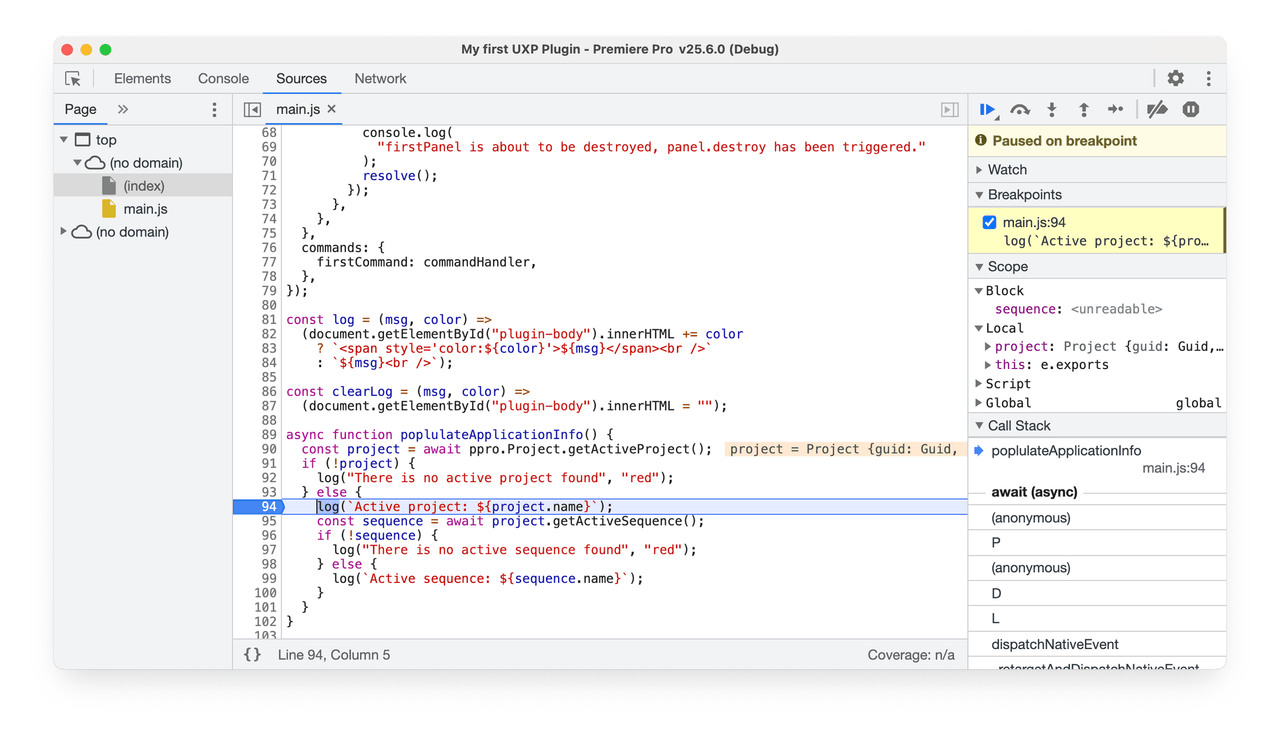Resume script execution in the debugger

click(987, 109)
